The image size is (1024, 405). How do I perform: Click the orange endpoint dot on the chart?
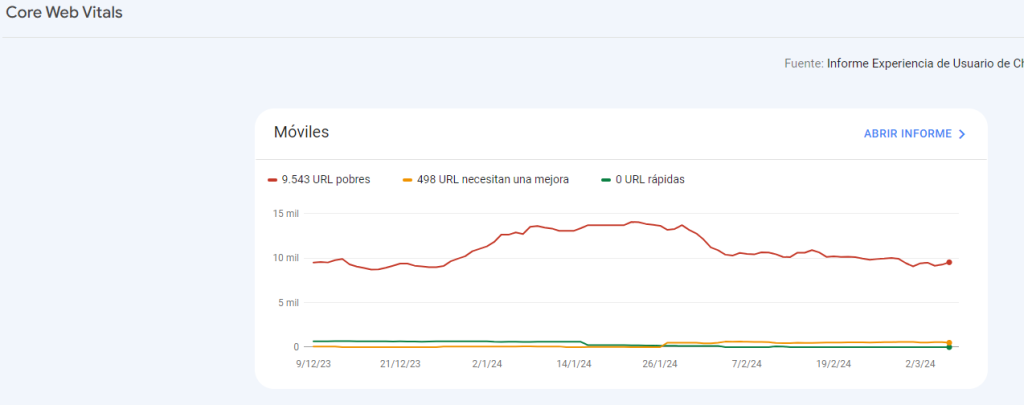point(949,342)
